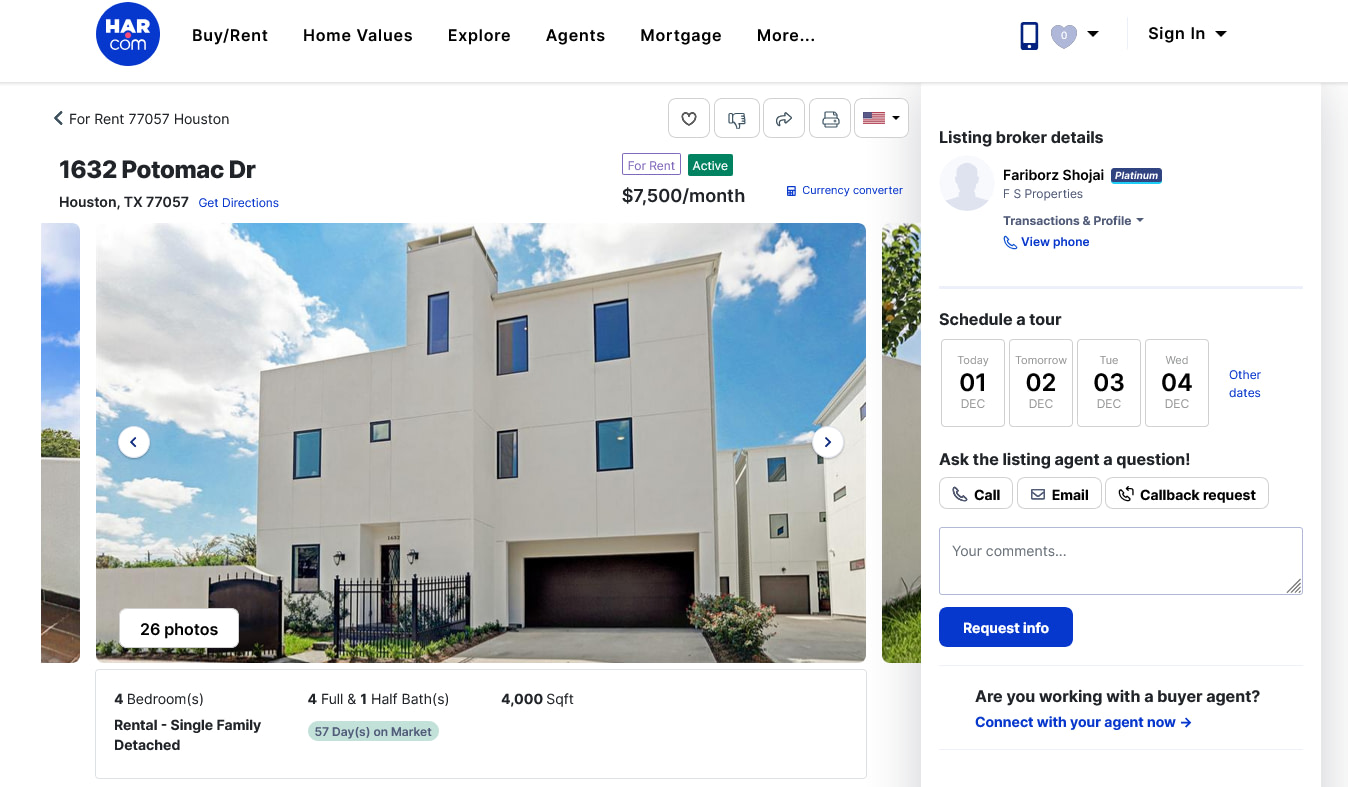Click the mobile phone app icon
1348x787 pixels.
pyautogui.click(x=1029, y=36)
